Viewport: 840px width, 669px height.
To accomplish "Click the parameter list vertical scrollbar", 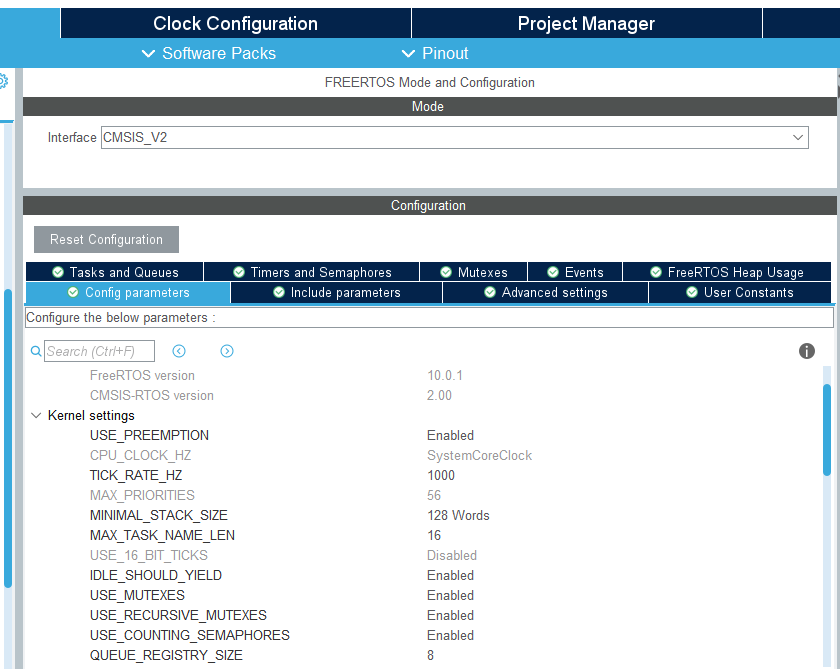I will coord(827,430).
